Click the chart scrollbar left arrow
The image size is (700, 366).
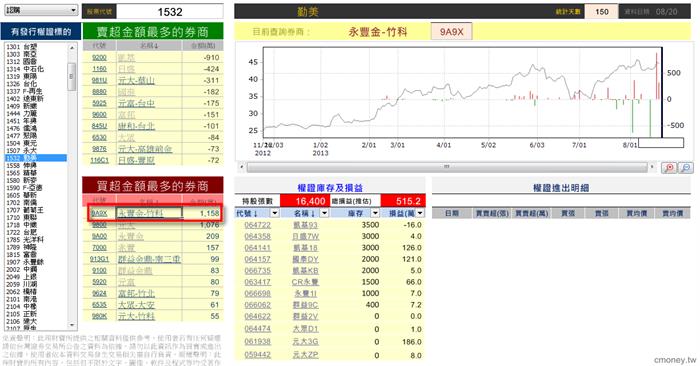pos(242,167)
